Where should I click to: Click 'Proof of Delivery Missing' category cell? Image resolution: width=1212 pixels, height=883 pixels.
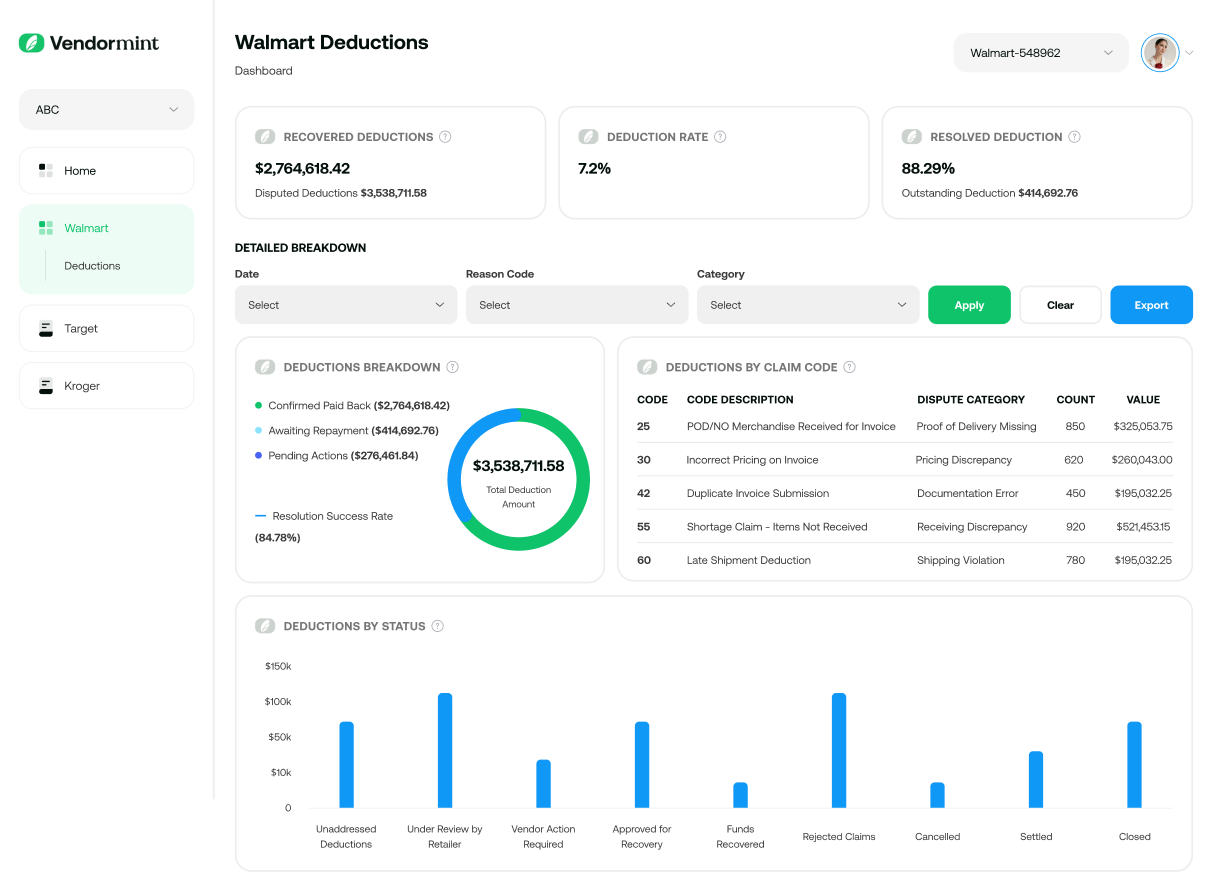(x=976, y=426)
